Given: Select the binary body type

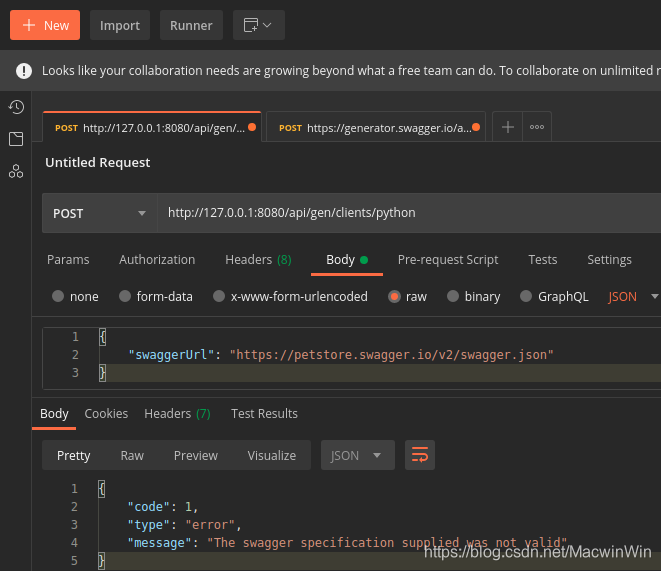Looking at the screenshot, I should tap(453, 296).
